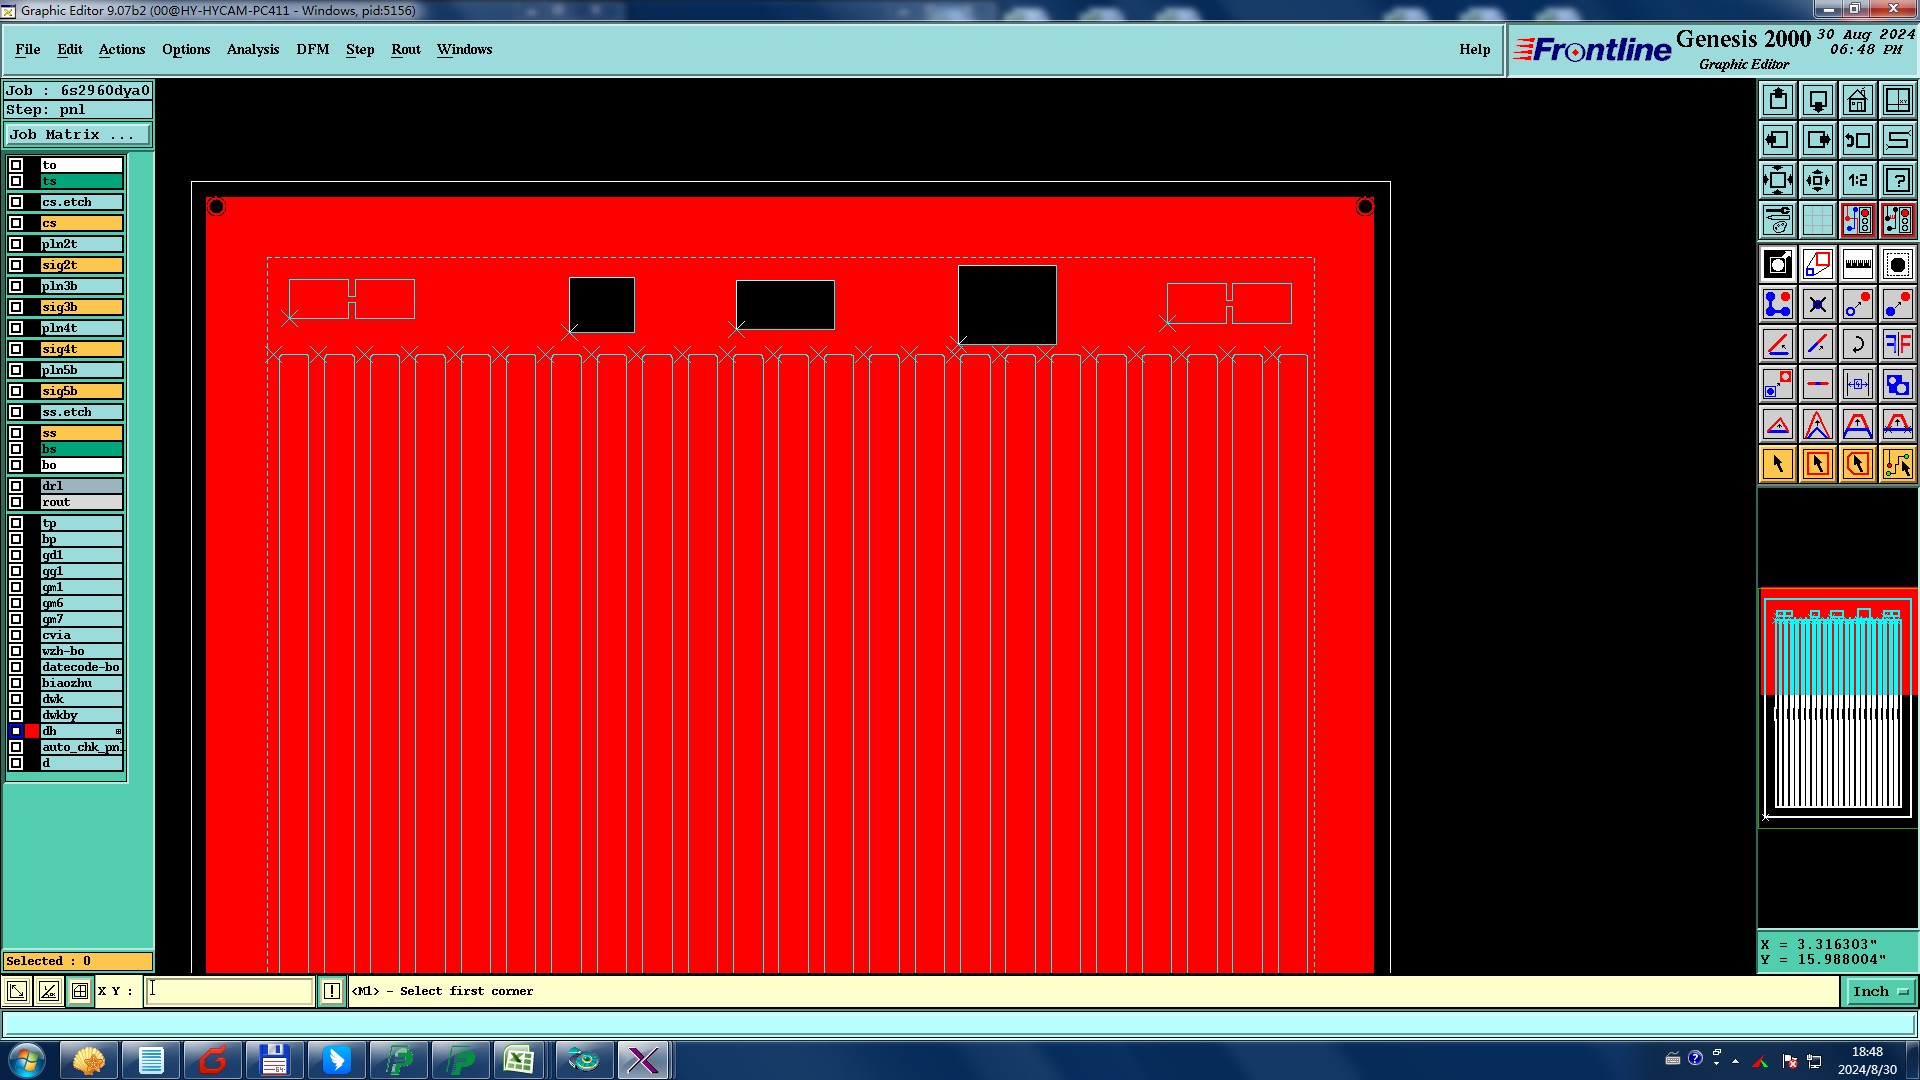
Task: Toggle checkbox for biaozhu layer
Action: 16,683
